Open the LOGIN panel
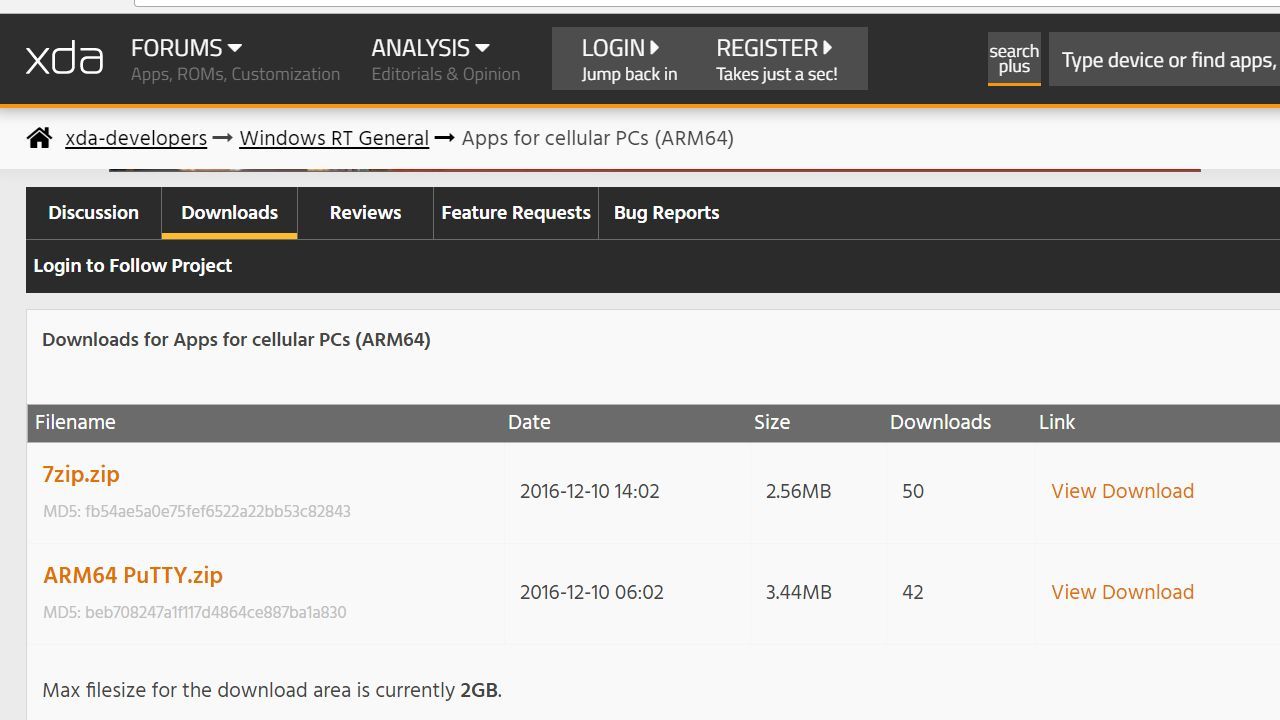This screenshot has width=1280, height=720. 629,59
